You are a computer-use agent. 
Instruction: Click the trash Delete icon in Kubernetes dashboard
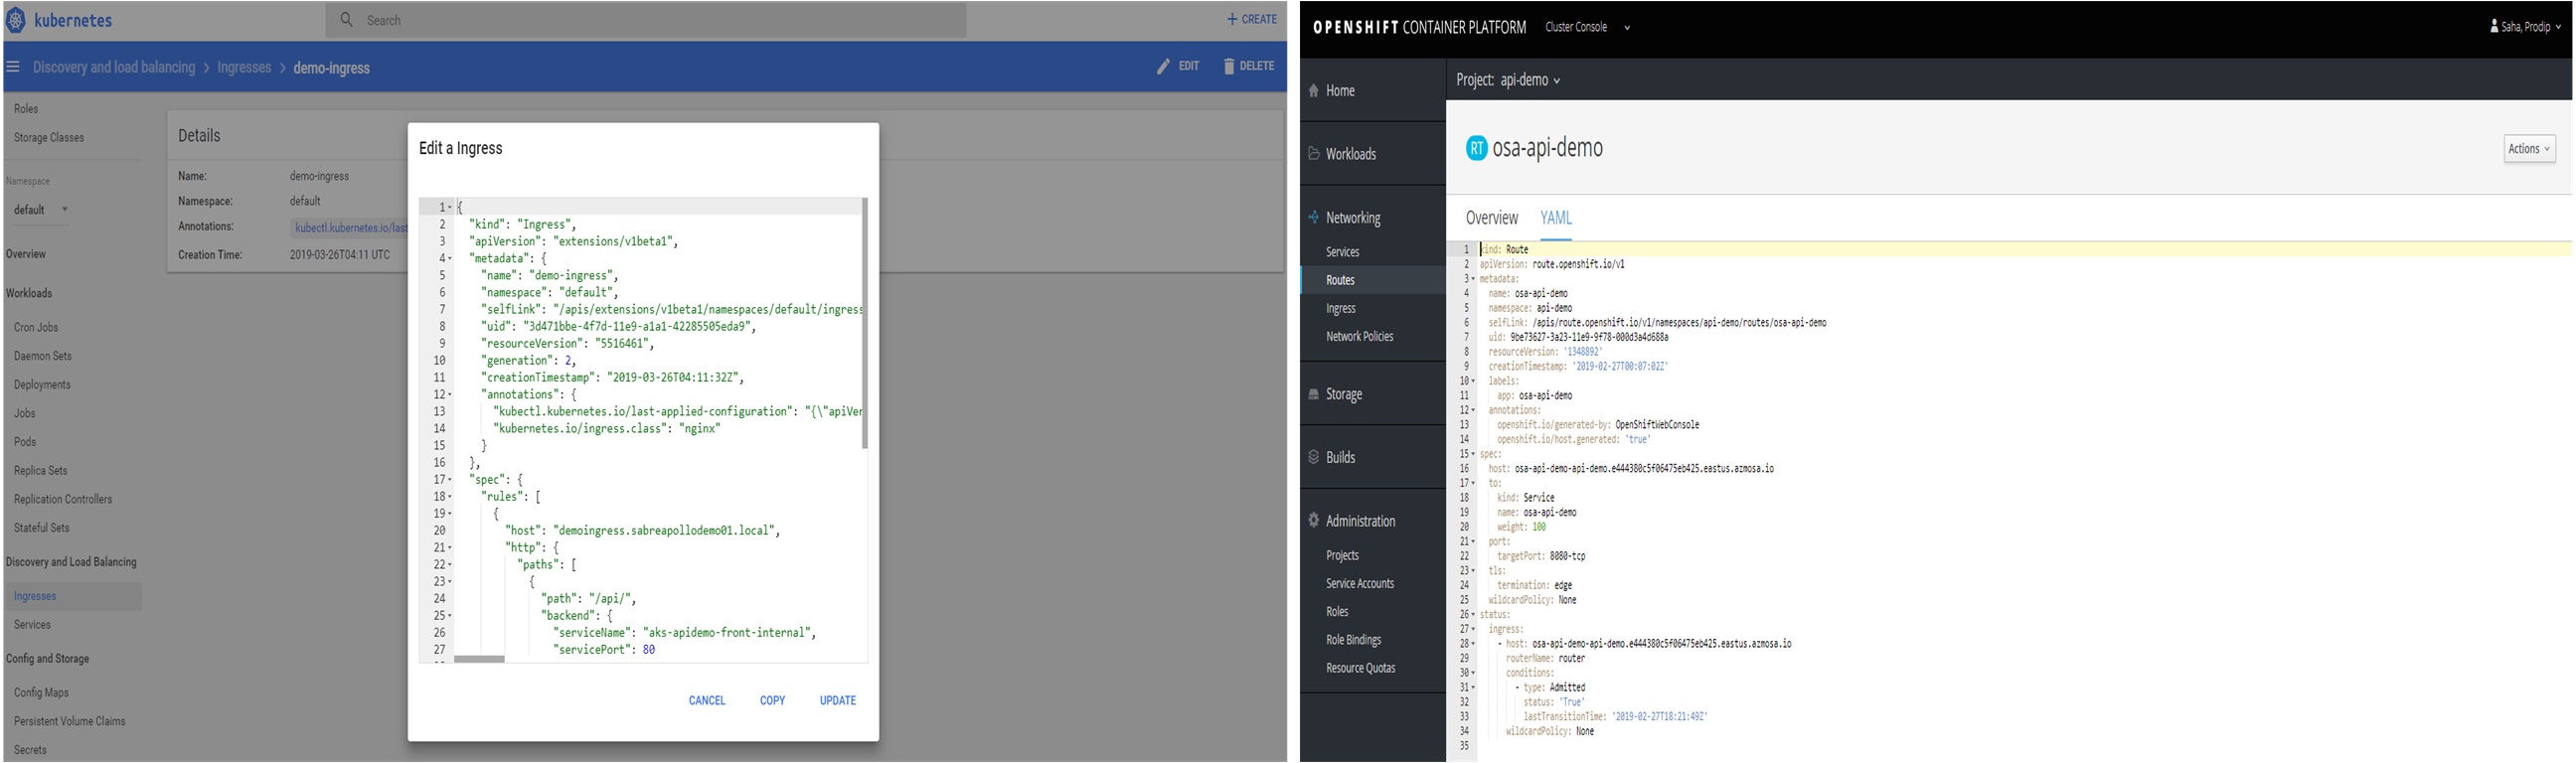(x=1229, y=66)
